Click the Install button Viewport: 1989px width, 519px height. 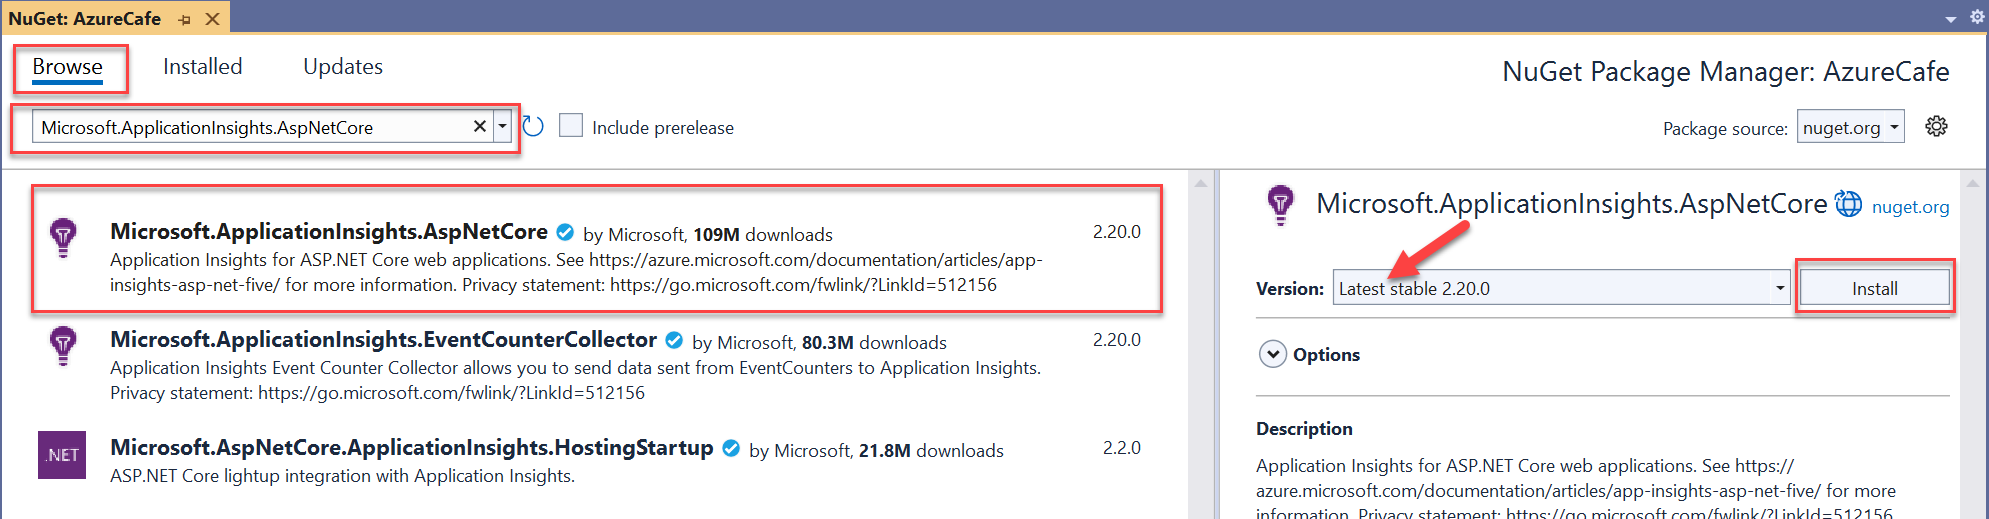point(1874,288)
